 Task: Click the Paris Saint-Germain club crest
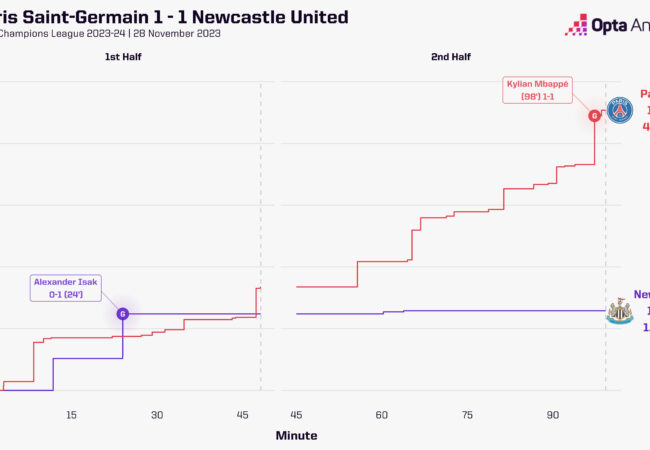coord(620,109)
